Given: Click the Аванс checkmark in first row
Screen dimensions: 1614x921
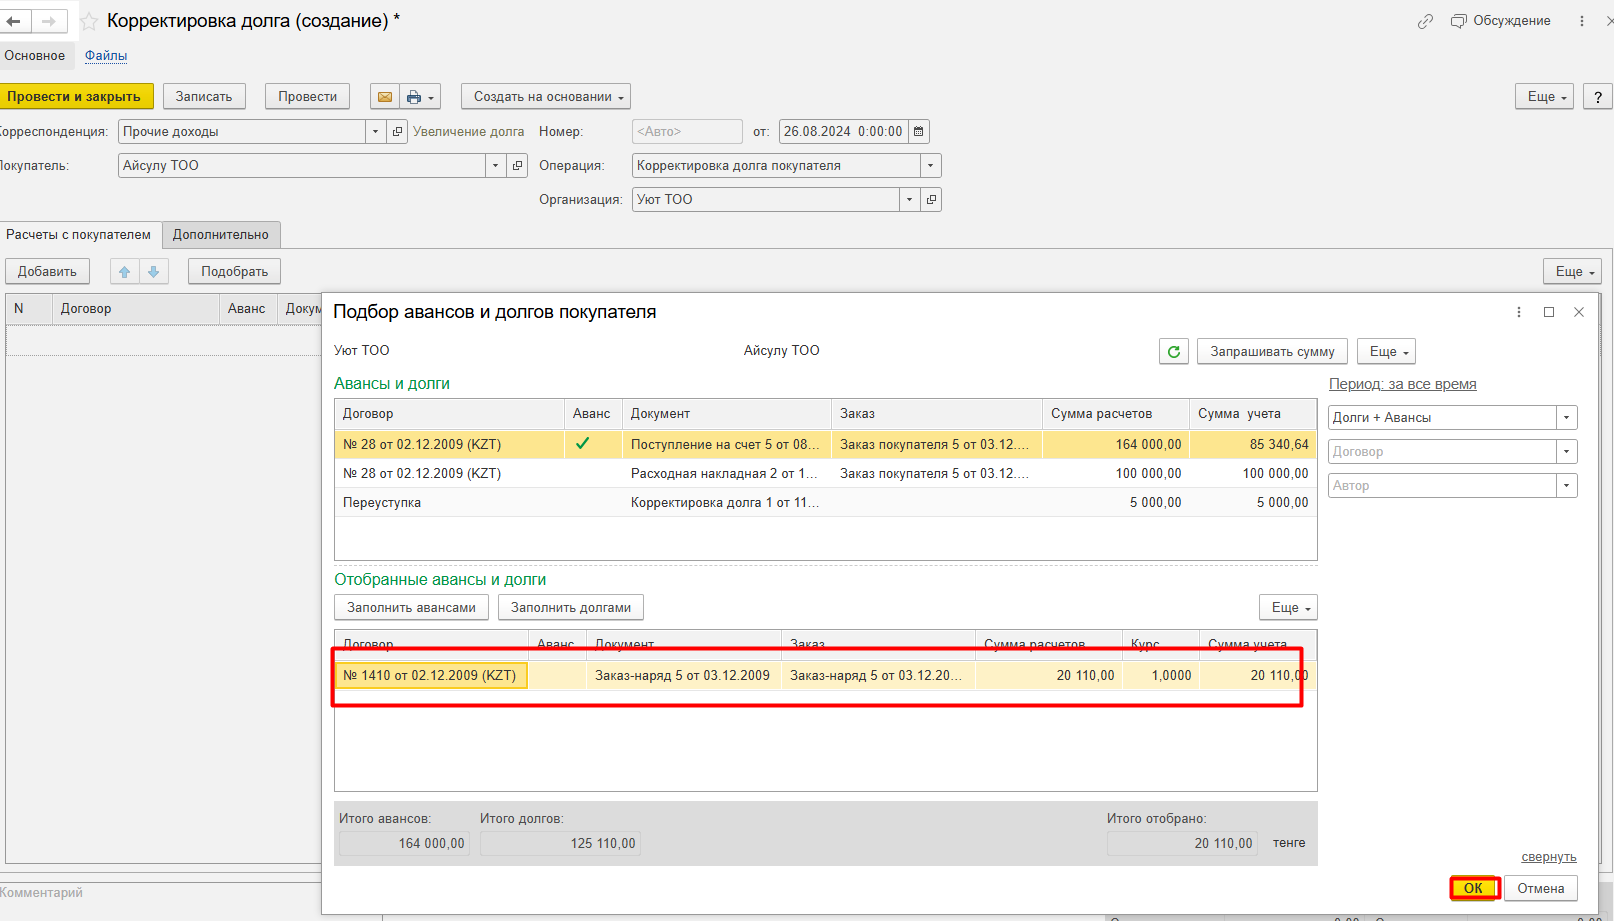Looking at the screenshot, I should click(582, 444).
